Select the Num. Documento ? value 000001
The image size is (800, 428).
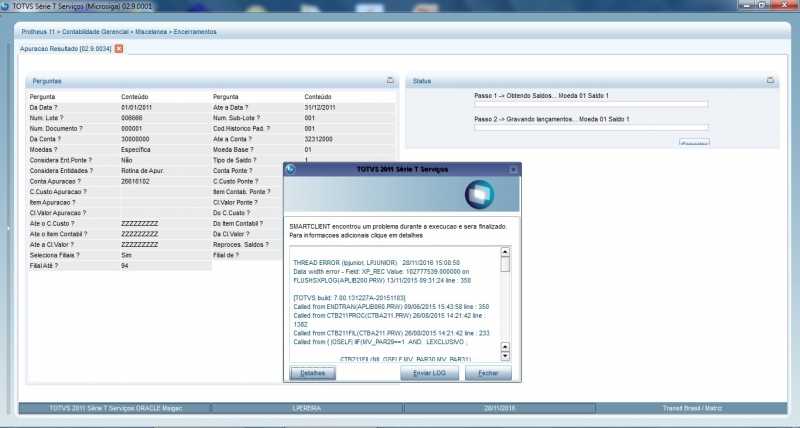[x=132, y=129]
